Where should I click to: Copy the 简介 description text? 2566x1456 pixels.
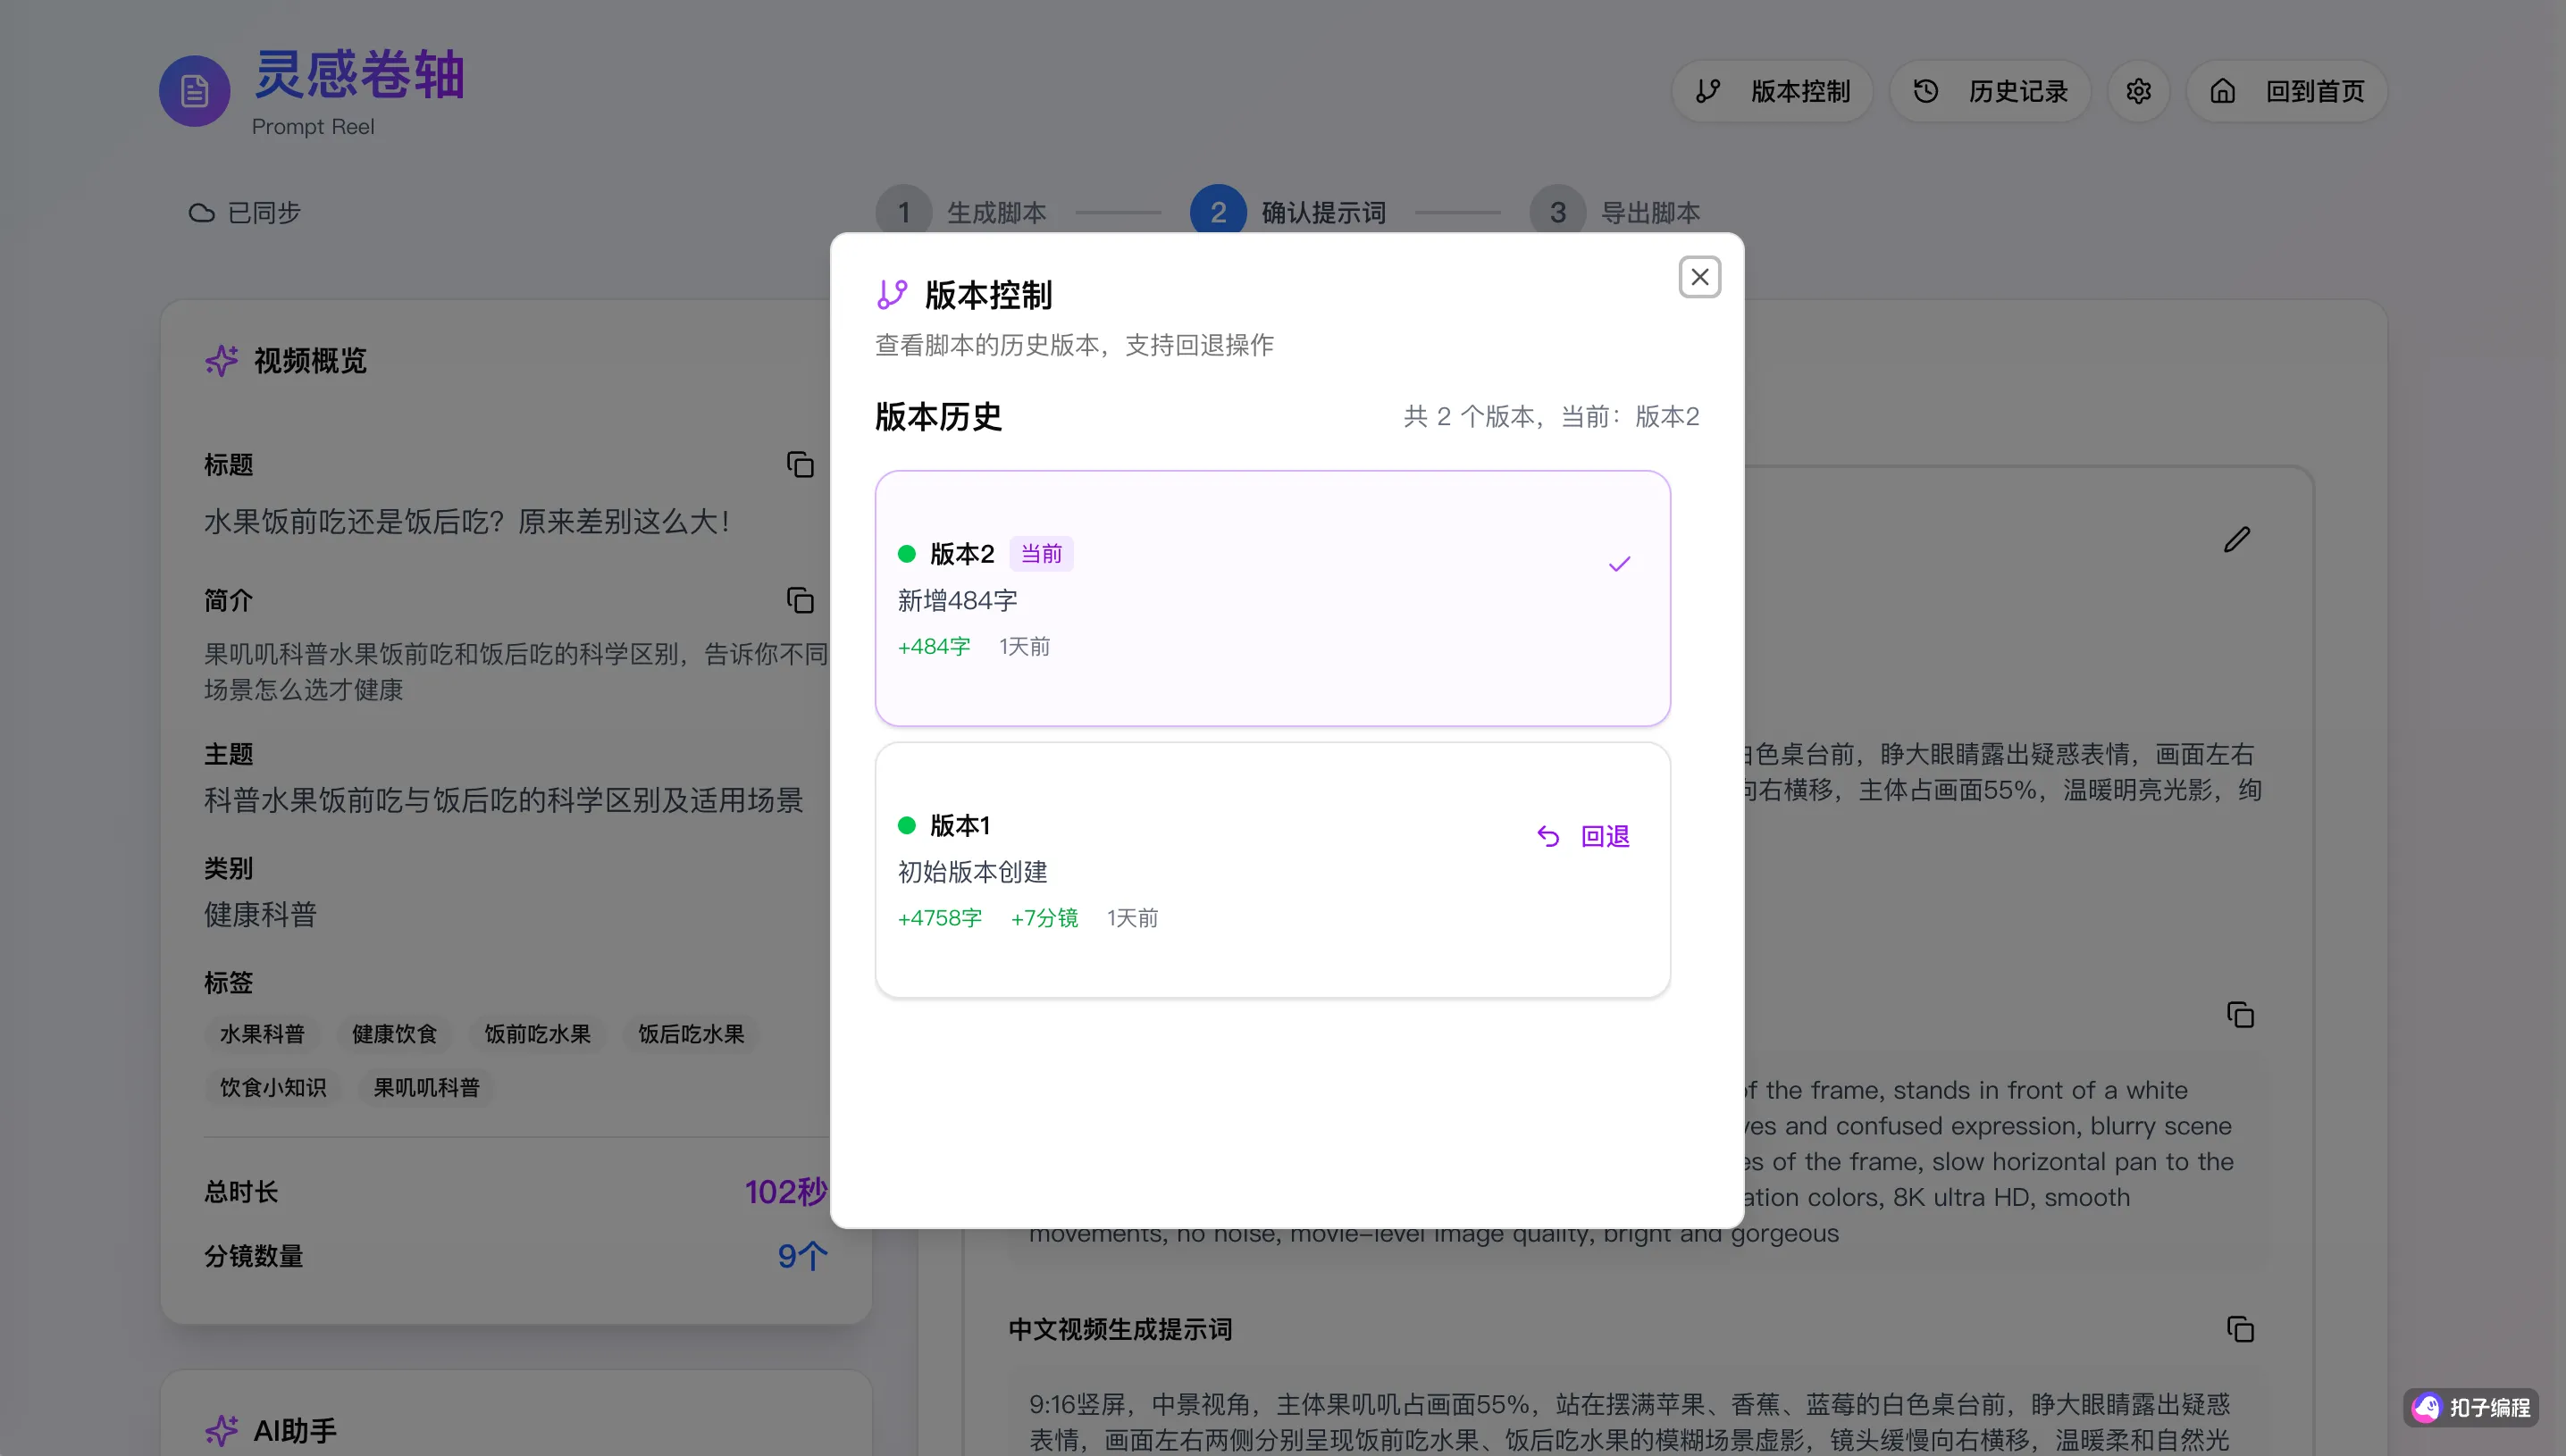click(x=800, y=600)
